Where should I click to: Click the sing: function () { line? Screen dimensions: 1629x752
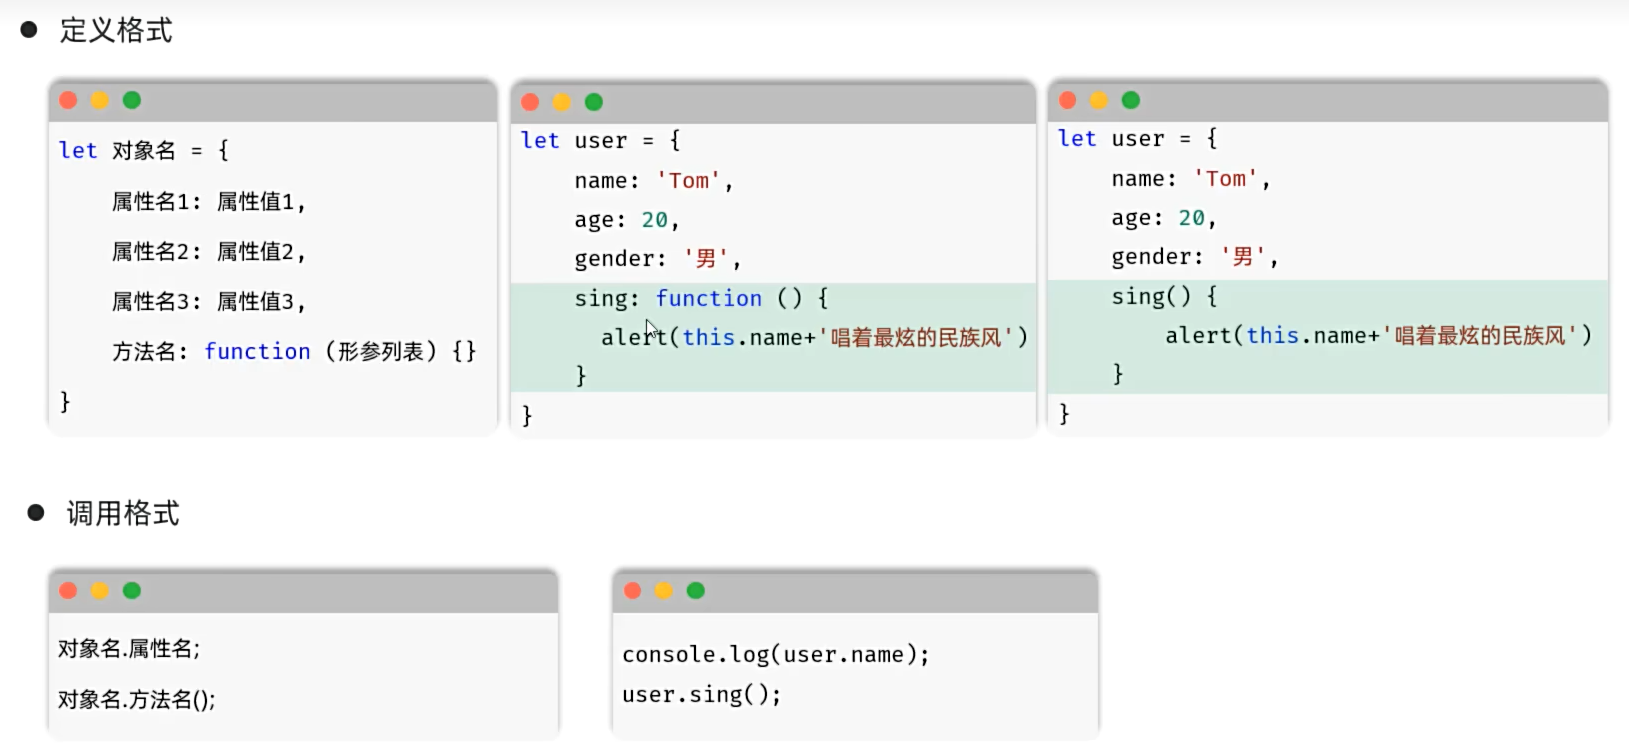click(x=700, y=299)
